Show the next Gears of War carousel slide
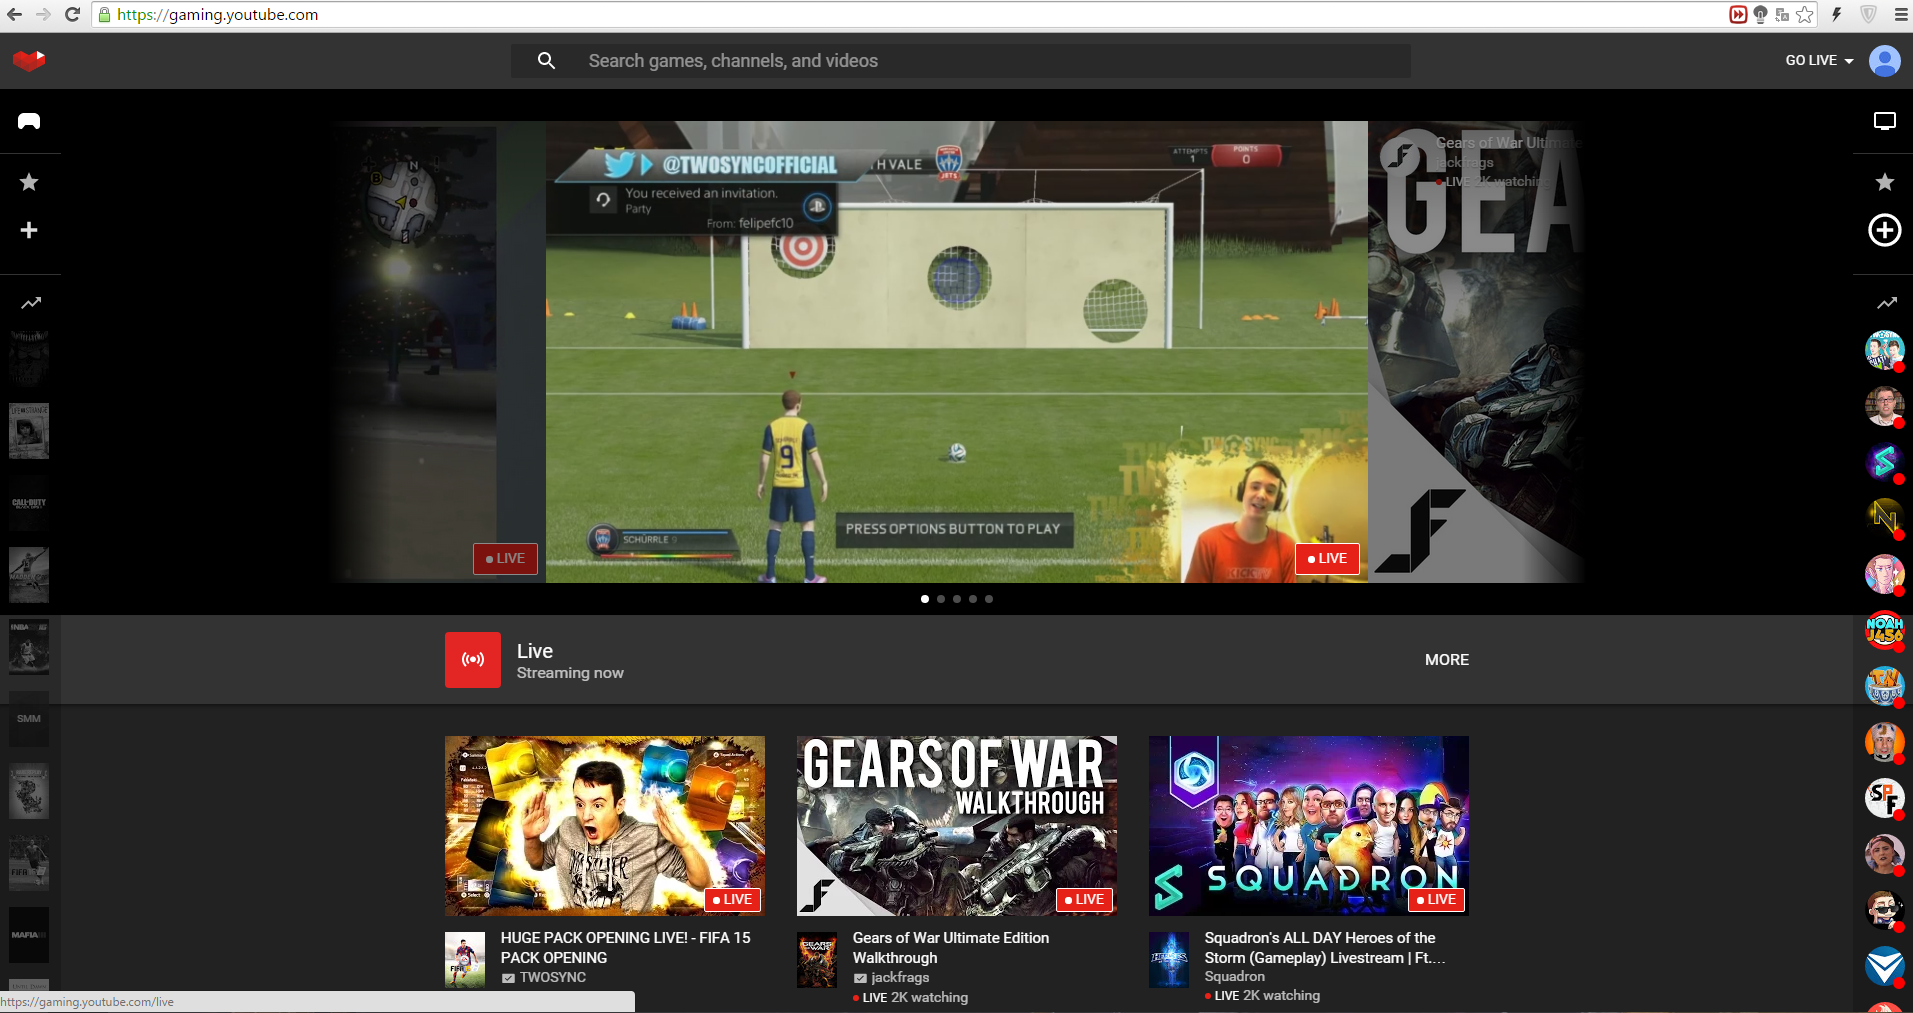Image resolution: width=1913 pixels, height=1013 pixels. click(1476, 352)
